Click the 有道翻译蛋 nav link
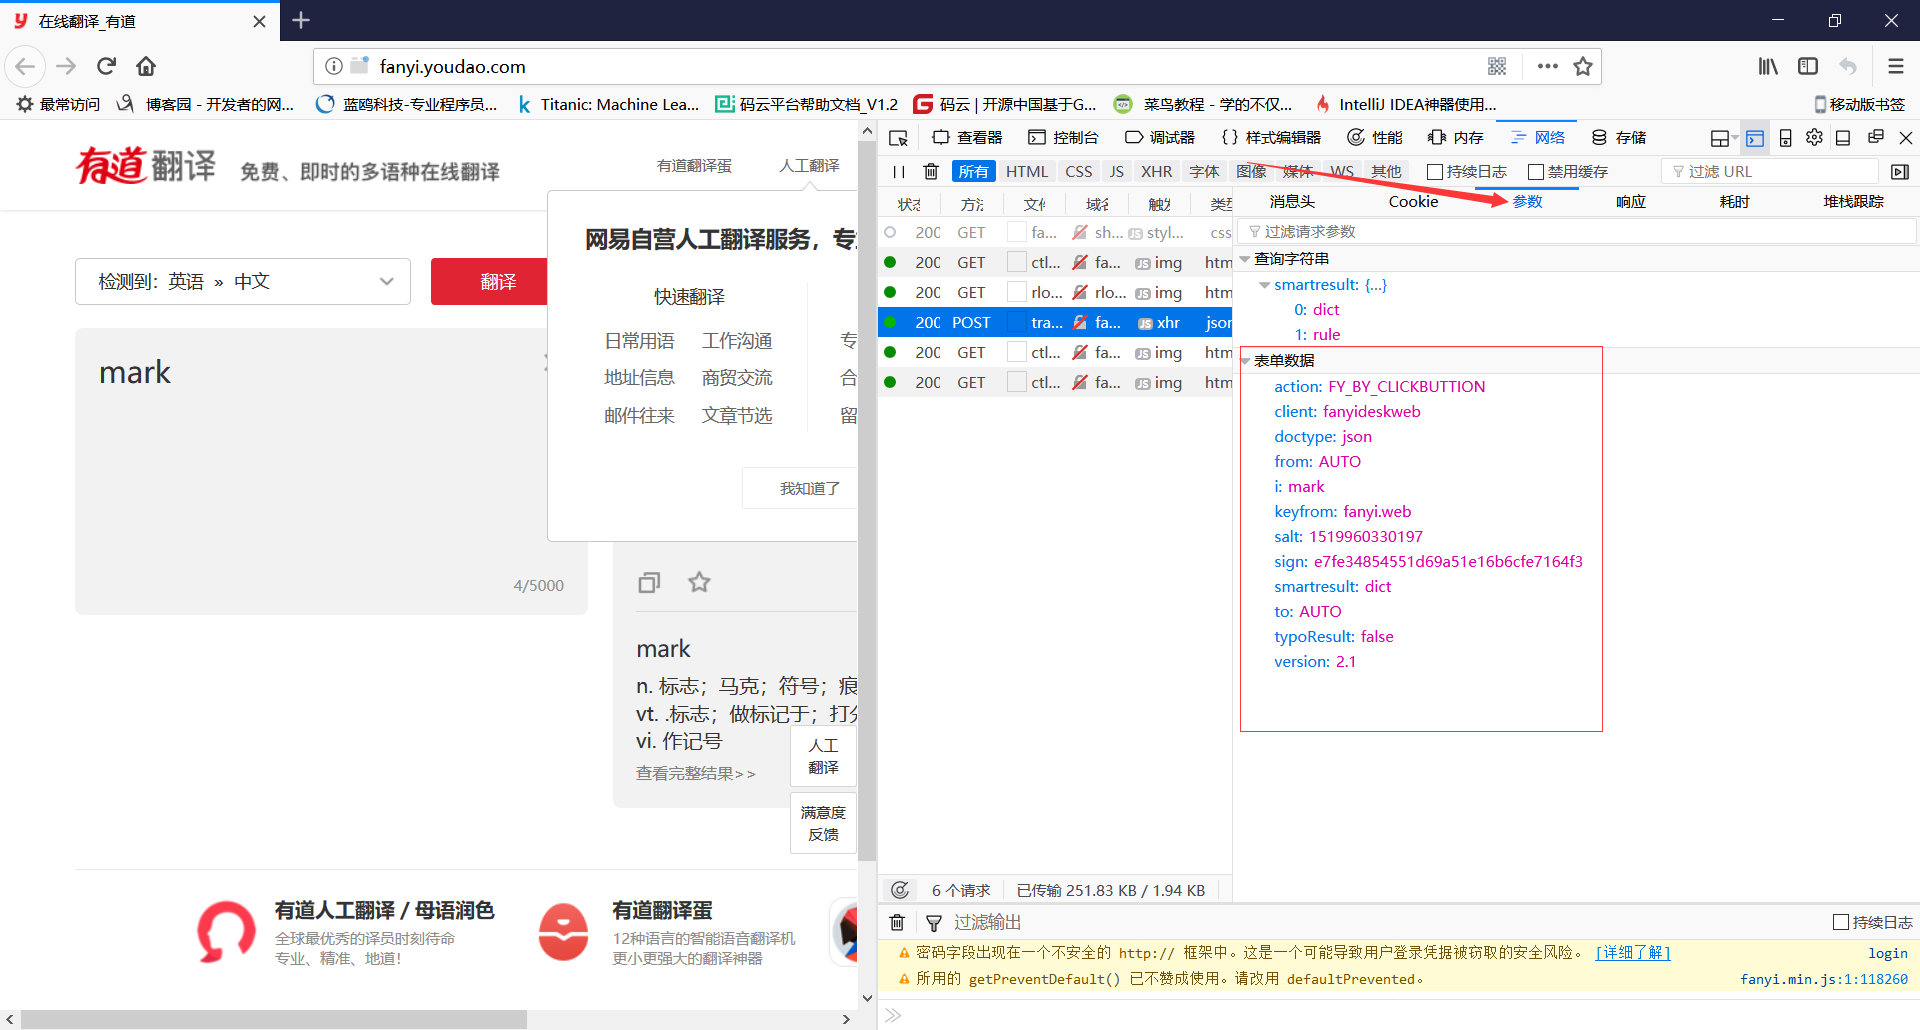 tap(694, 166)
